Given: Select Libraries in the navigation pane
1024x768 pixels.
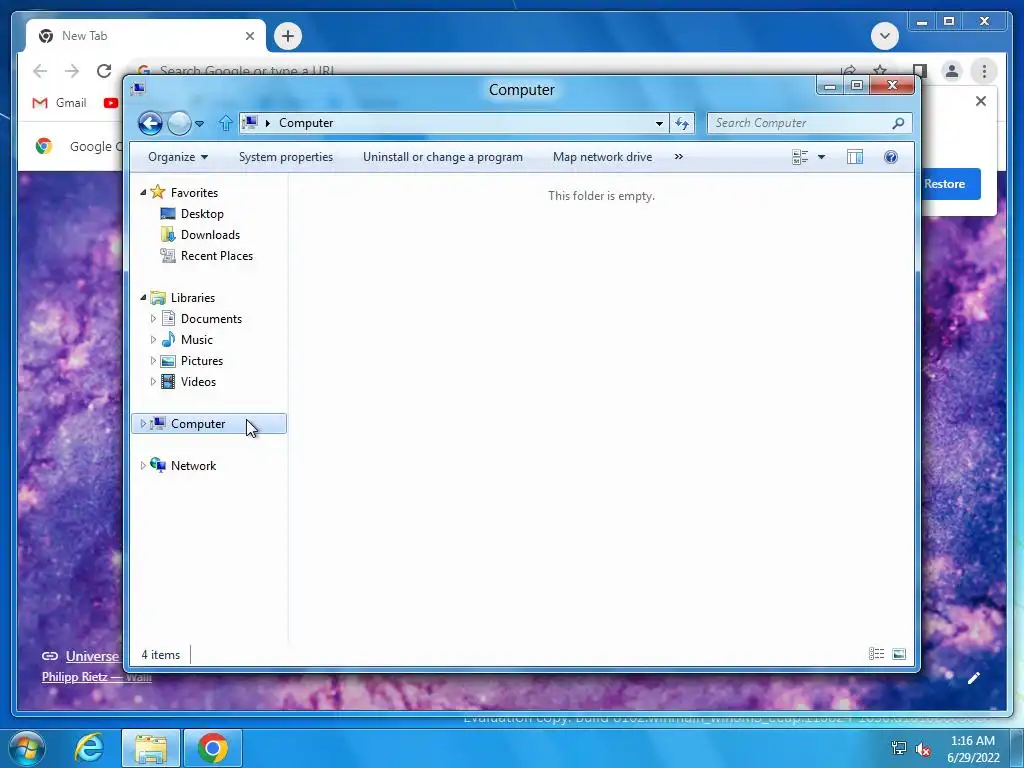Looking at the screenshot, I should point(193,298).
